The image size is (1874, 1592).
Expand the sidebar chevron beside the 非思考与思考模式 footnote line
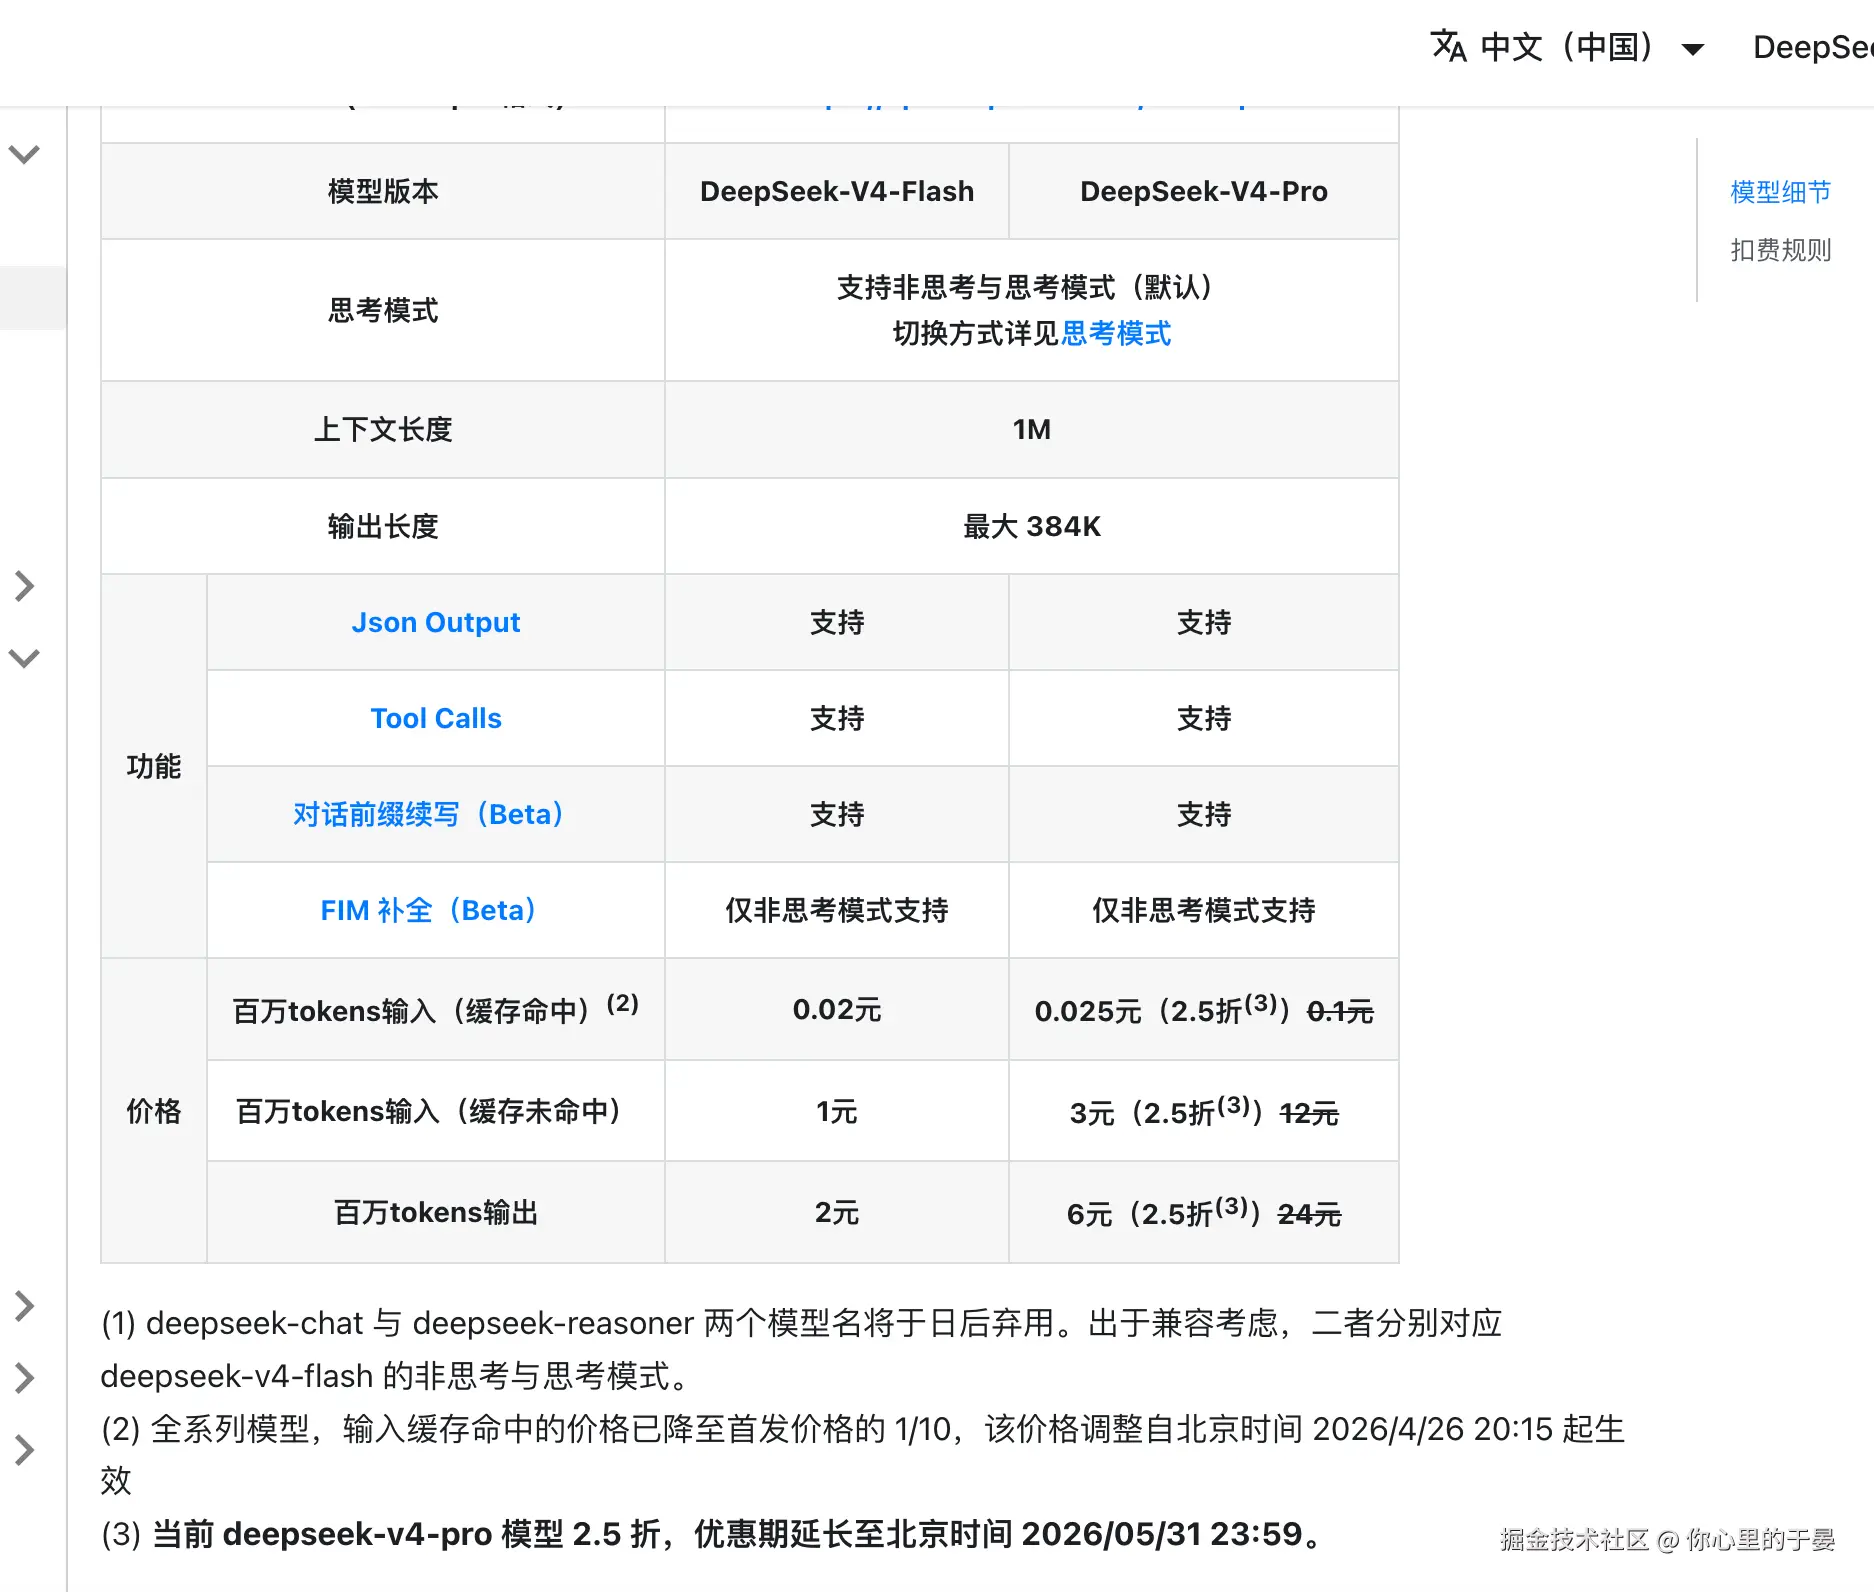click(x=24, y=1378)
